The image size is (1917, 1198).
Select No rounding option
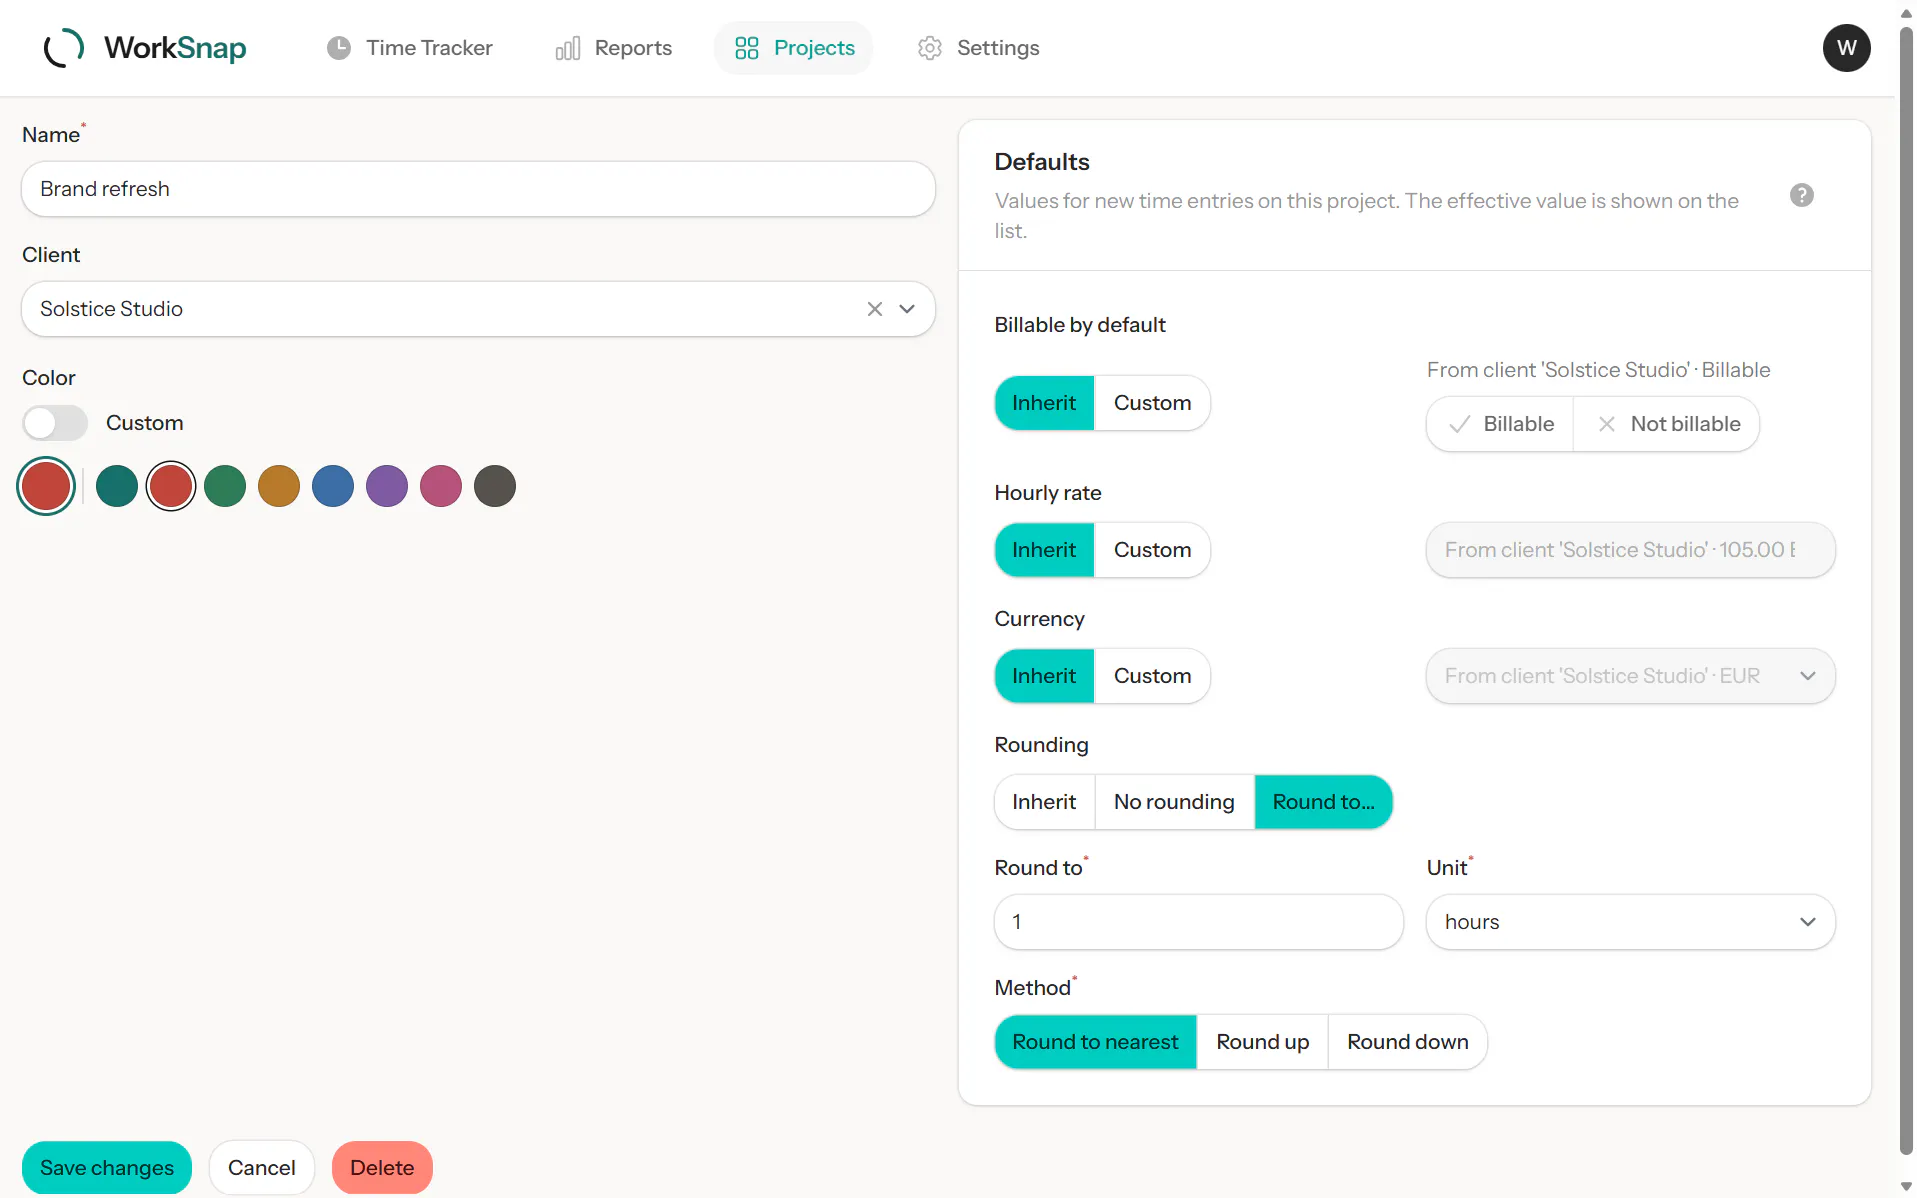[1174, 802]
